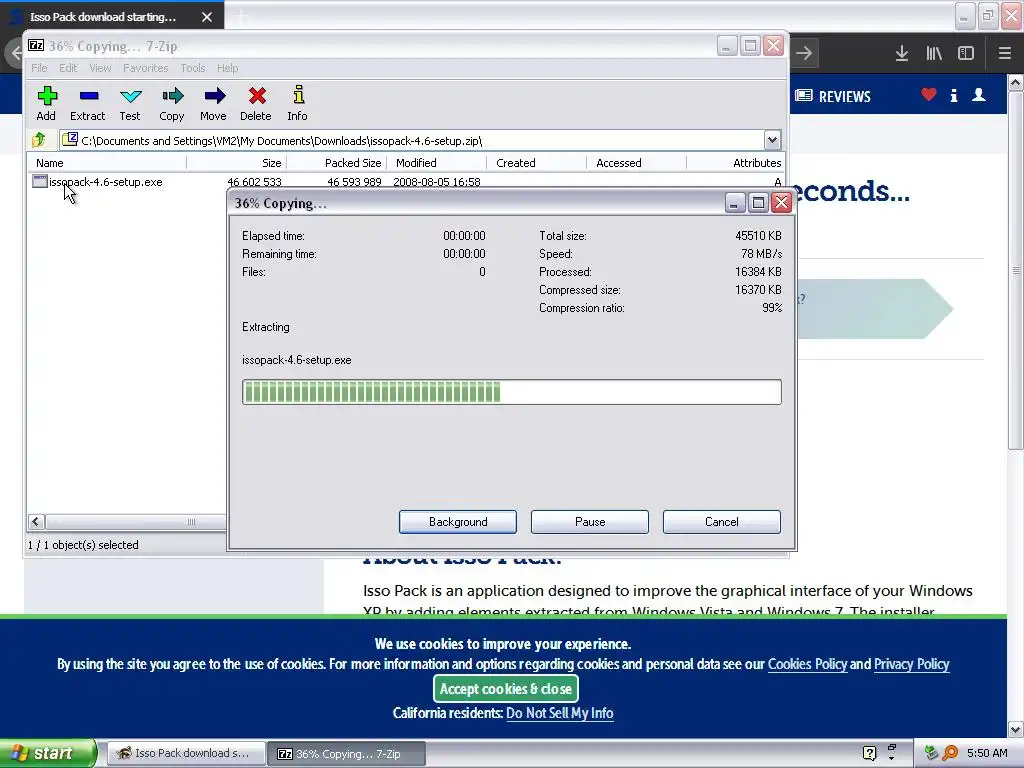This screenshot has height=768, width=1024.
Task: Open Firefox library icon
Action: [x=934, y=54]
